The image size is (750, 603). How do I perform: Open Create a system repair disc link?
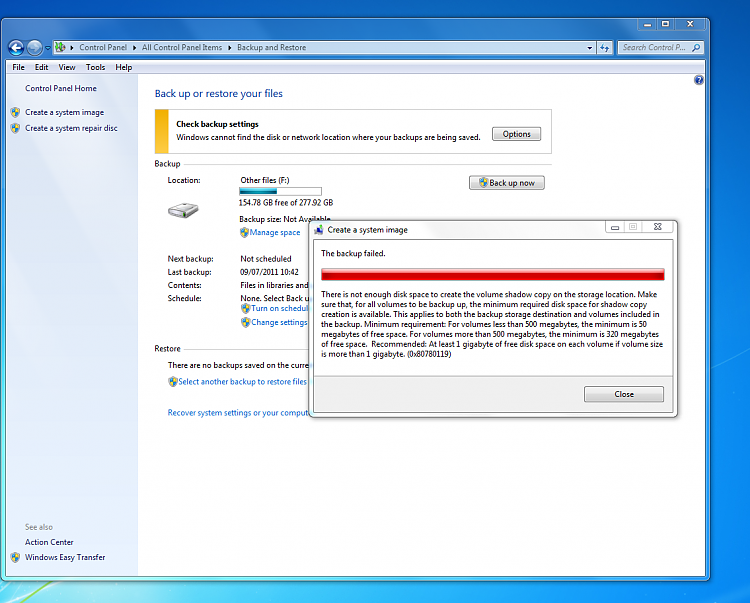[x=71, y=128]
